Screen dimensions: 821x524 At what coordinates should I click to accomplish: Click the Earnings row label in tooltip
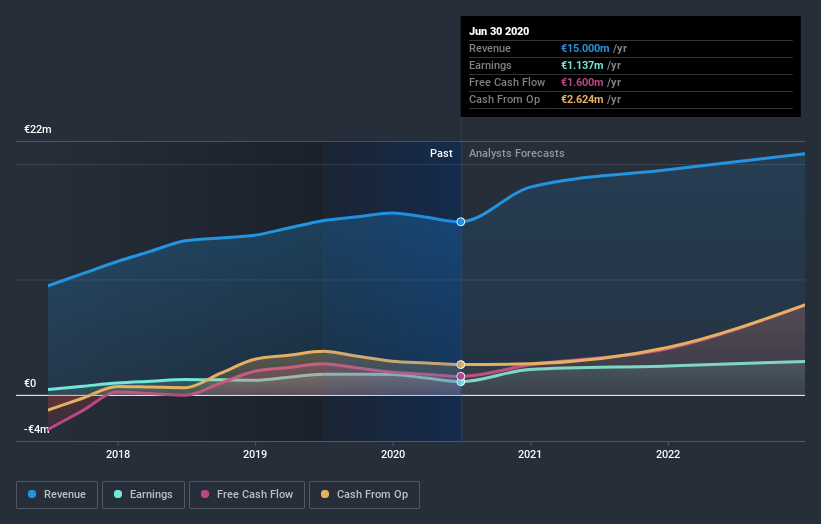(490, 65)
